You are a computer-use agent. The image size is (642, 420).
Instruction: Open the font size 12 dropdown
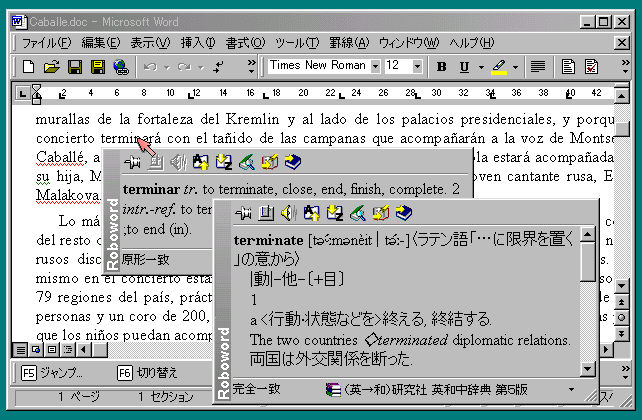[417, 66]
